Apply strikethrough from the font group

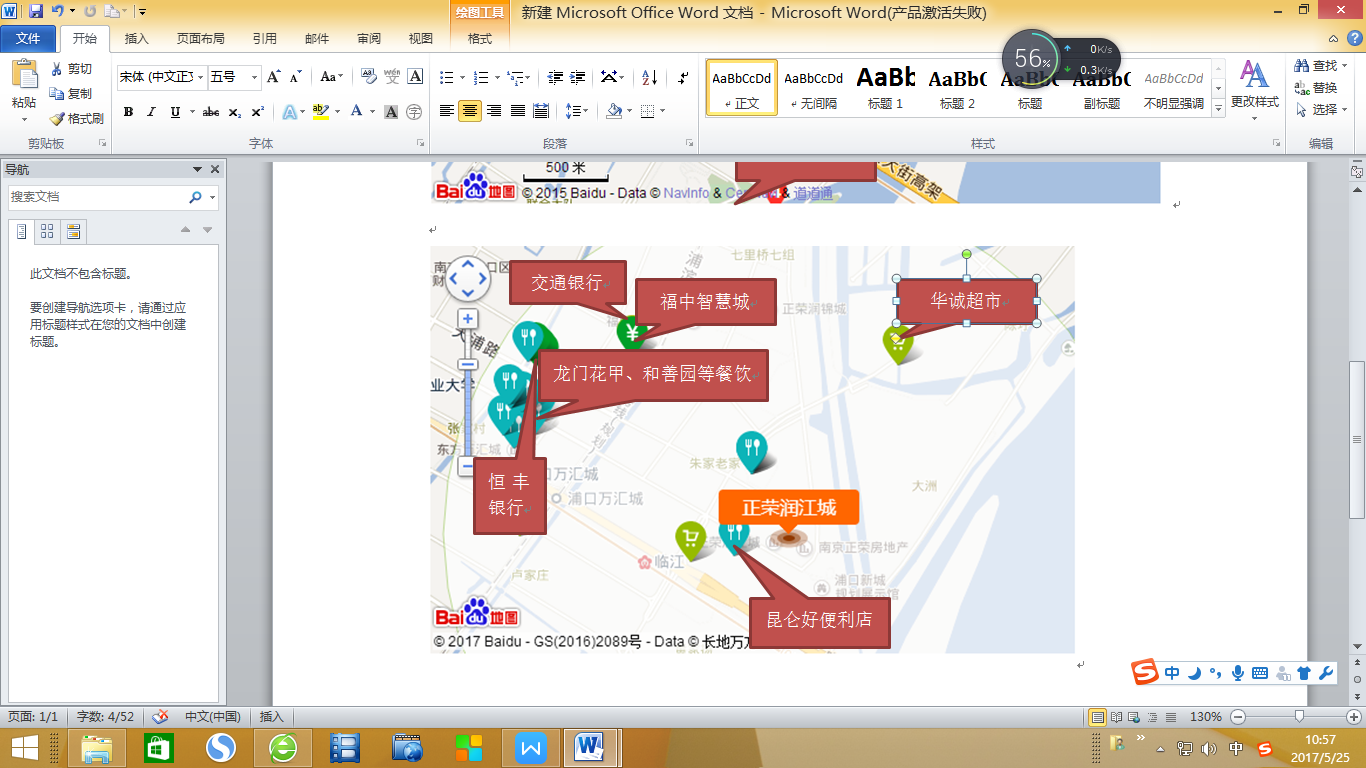210,112
